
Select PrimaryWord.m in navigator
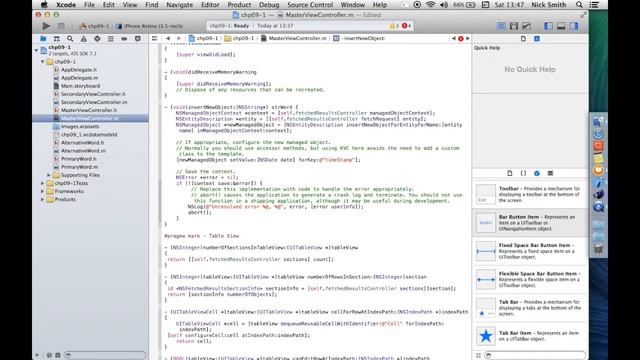tap(79, 167)
